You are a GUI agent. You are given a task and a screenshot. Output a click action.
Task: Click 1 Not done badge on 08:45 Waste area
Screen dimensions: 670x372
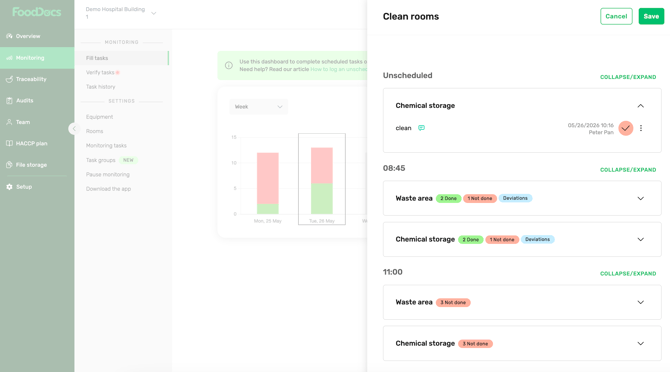(x=480, y=199)
